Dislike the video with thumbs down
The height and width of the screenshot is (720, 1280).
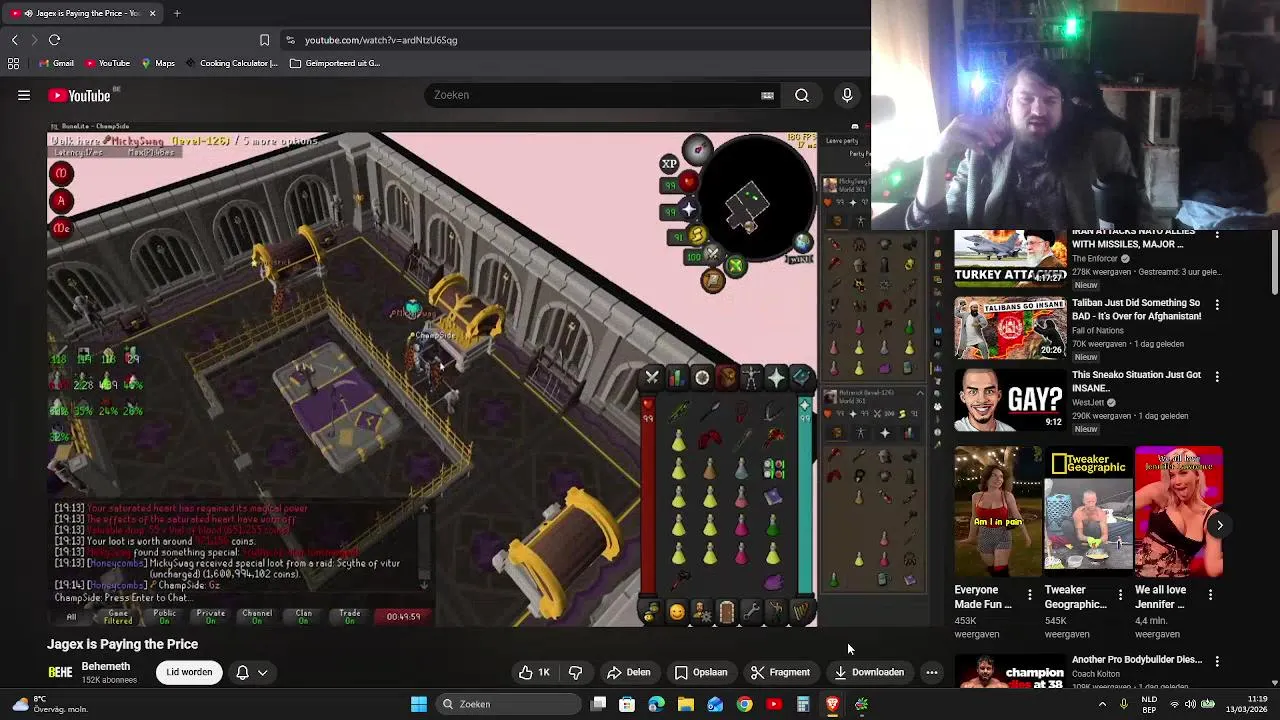click(576, 672)
